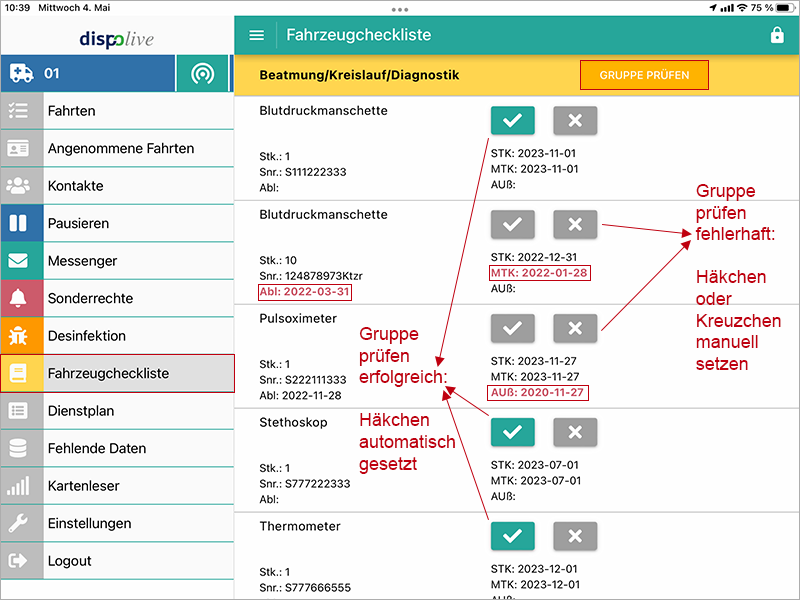Mark Thermometer with cross
The height and width of the screenshot is (600, 800).
[575, 536]
